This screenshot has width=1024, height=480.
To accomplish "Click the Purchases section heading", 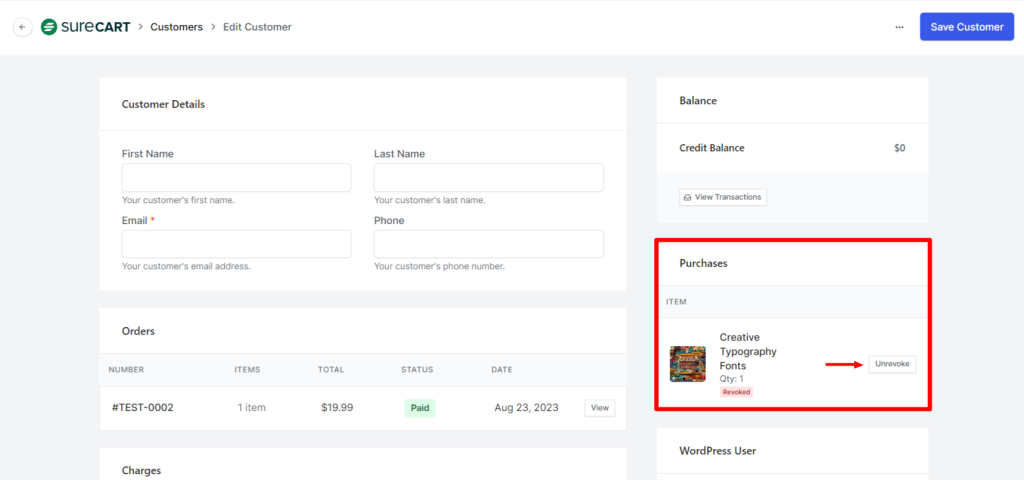I will [703, 263].
